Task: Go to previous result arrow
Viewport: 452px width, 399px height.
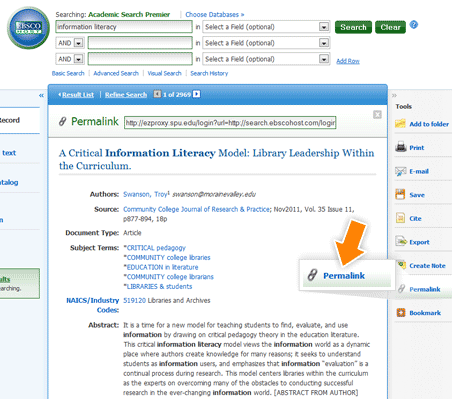Action: [157, 94]
